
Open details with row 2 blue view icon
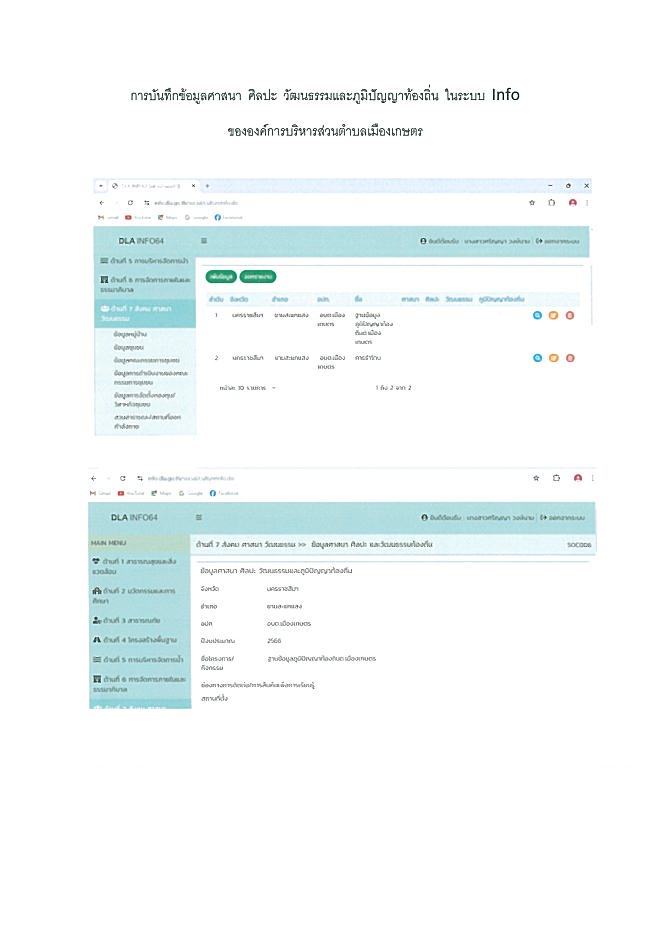pyautogui.click(x=537, y=357)
